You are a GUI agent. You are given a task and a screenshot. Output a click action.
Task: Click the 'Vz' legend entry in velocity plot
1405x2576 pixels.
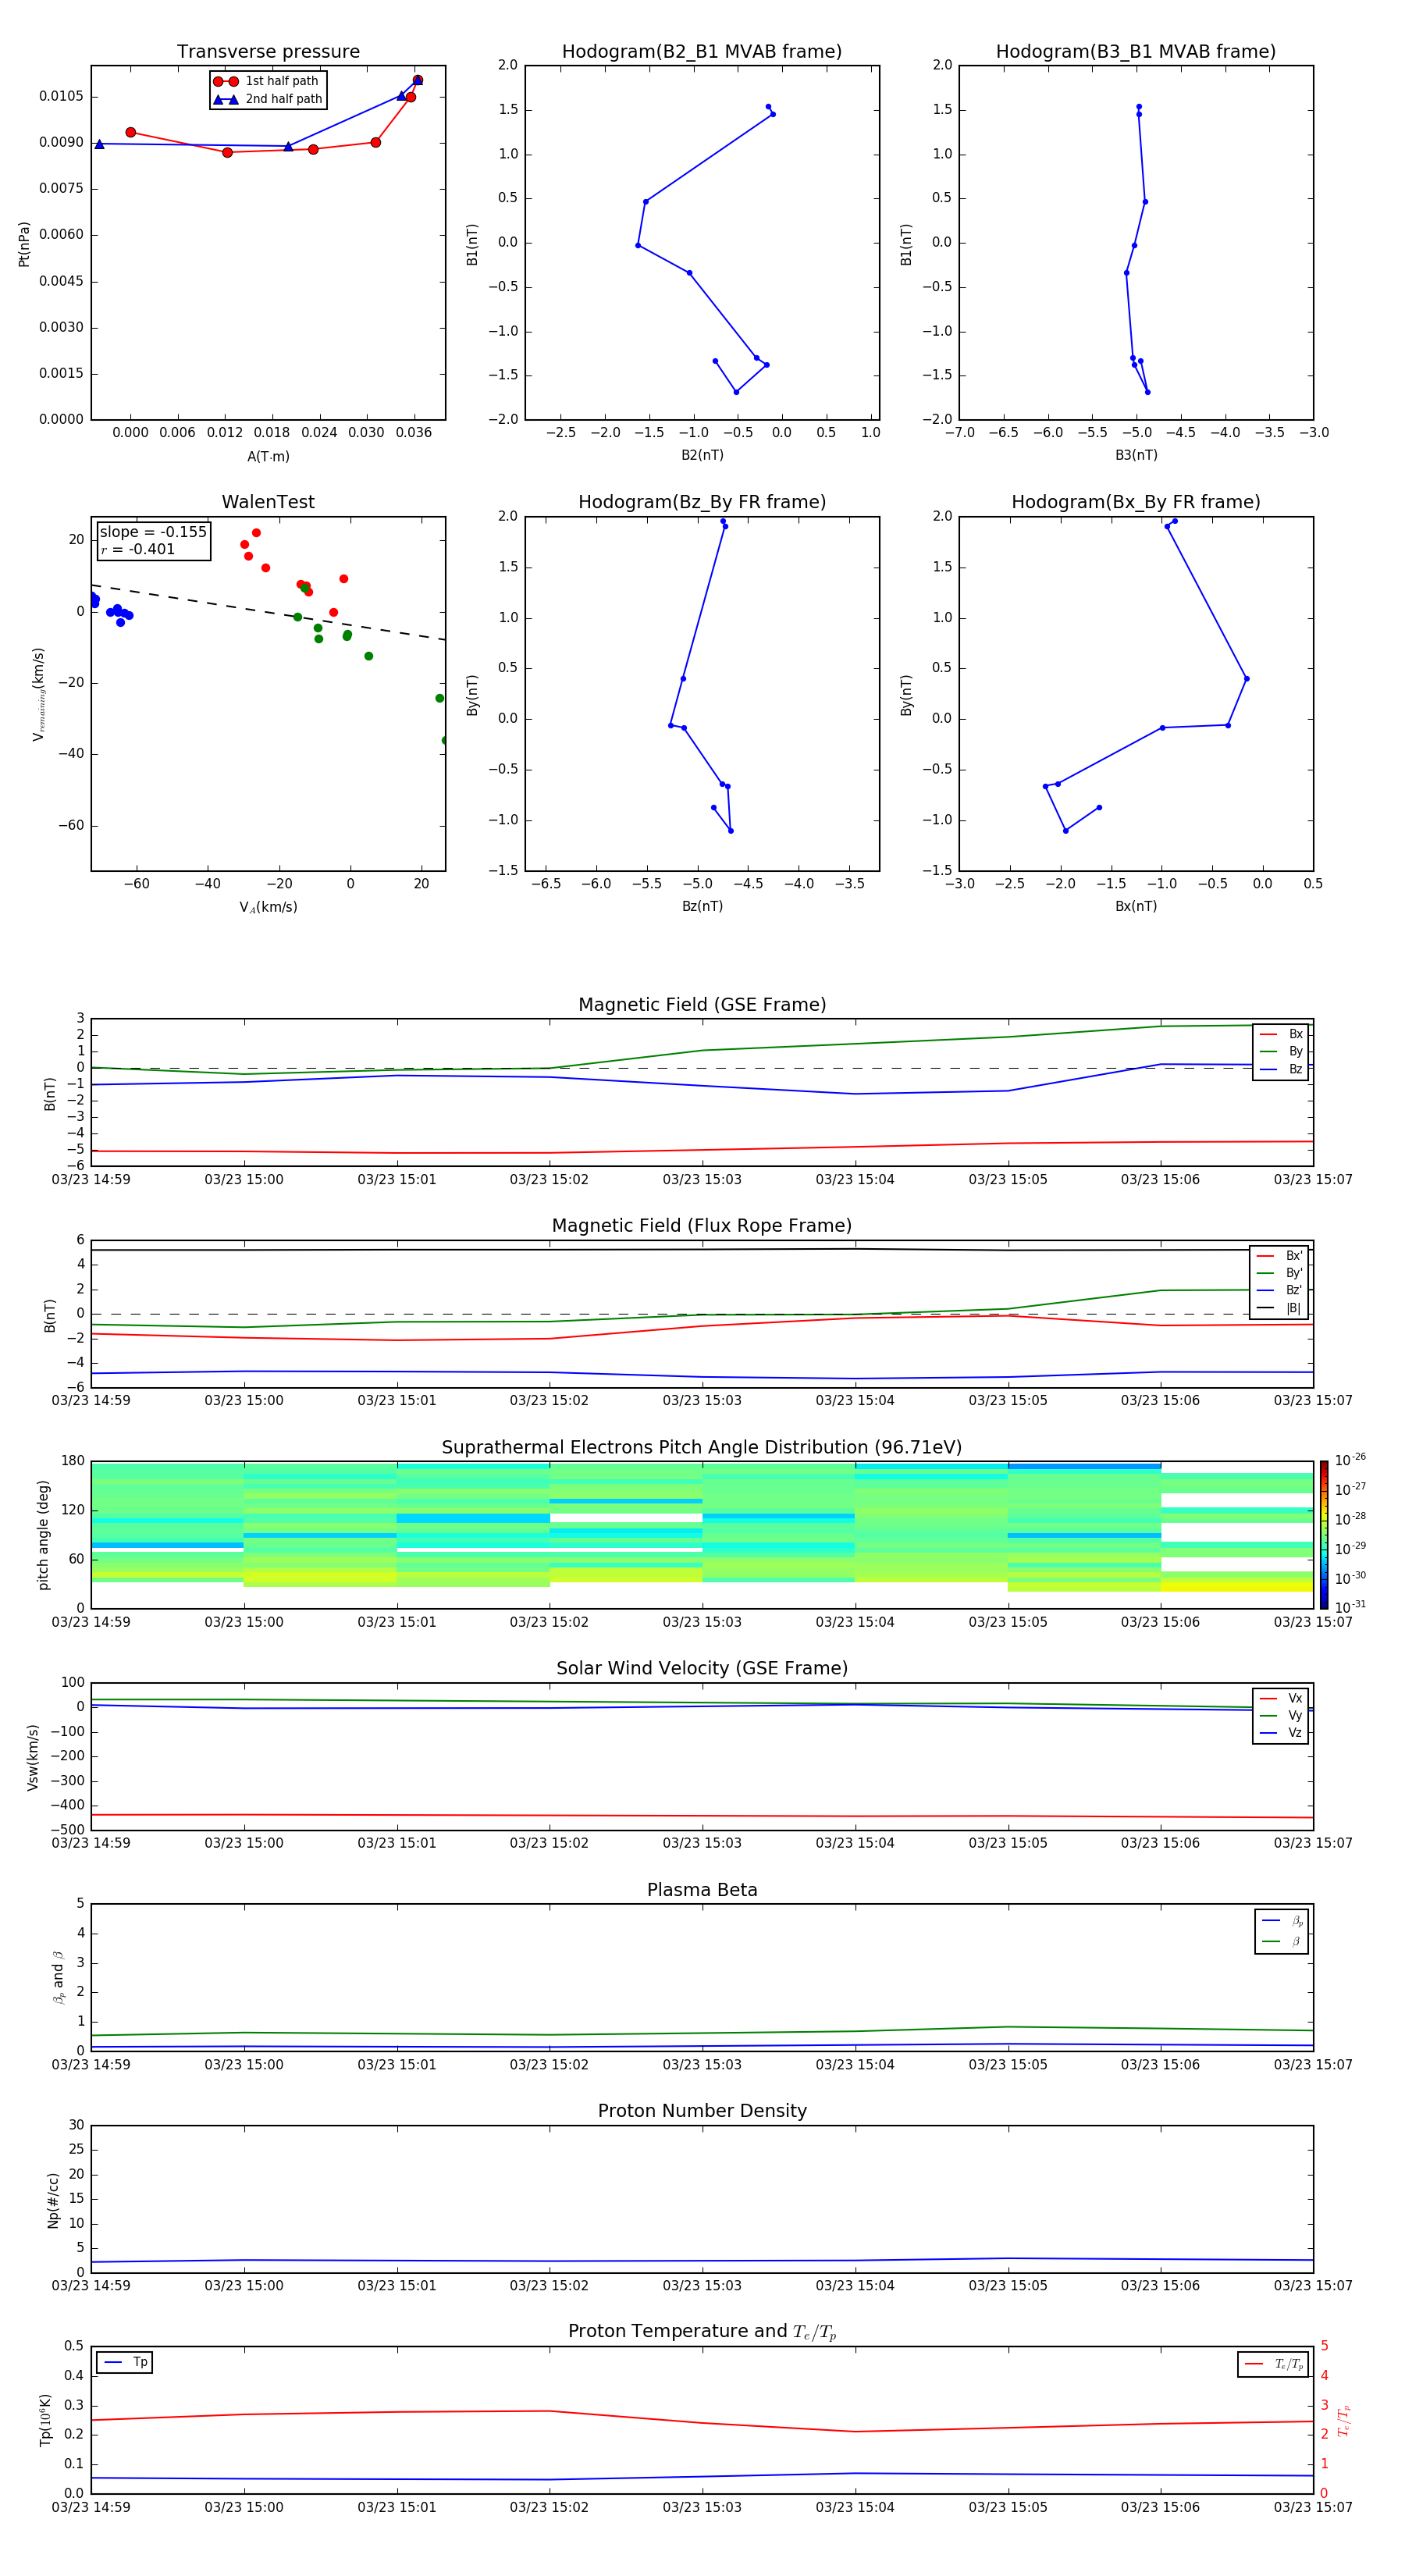click(x=1281, y=1733)
